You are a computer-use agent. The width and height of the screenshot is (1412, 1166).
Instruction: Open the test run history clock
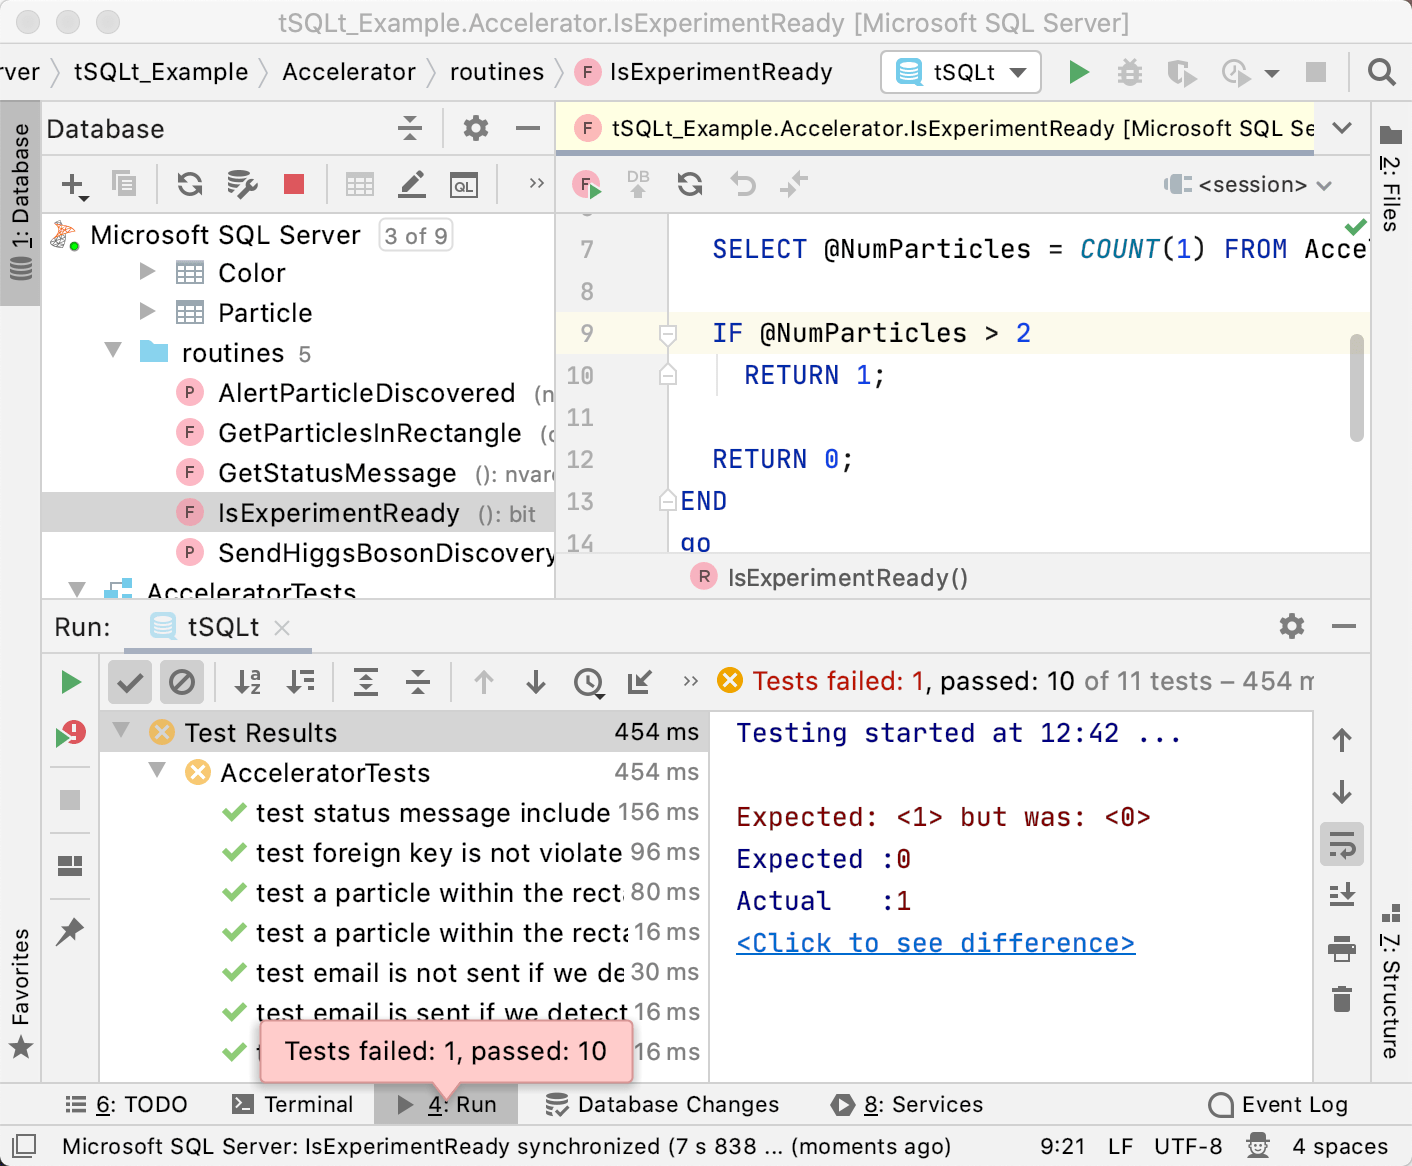[x=588, y=682]
